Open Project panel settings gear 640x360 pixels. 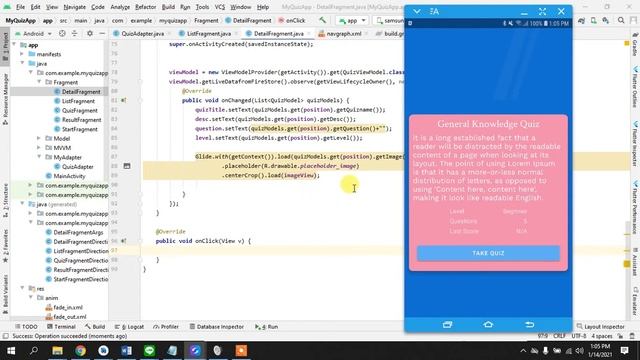point(90,33)
